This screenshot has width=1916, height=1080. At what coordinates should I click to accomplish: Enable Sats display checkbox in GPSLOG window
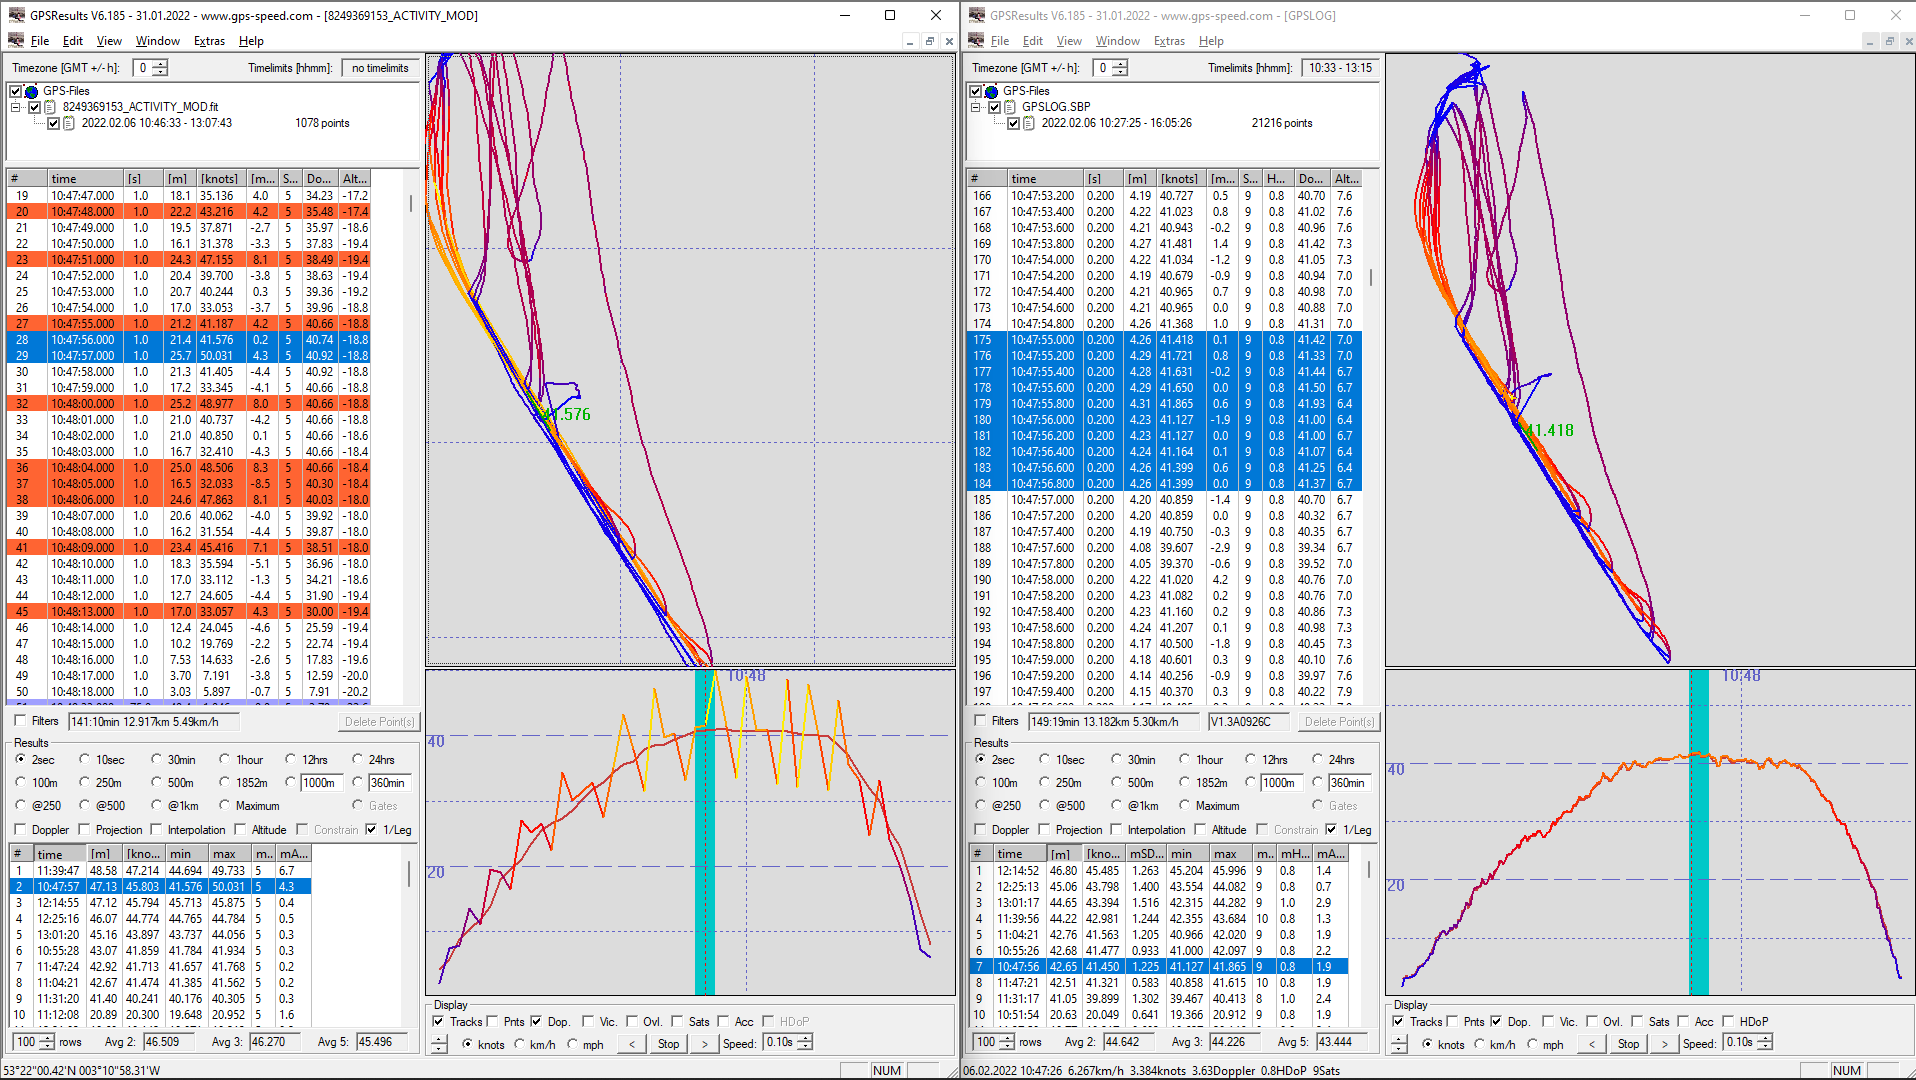click(1637, 1022)
